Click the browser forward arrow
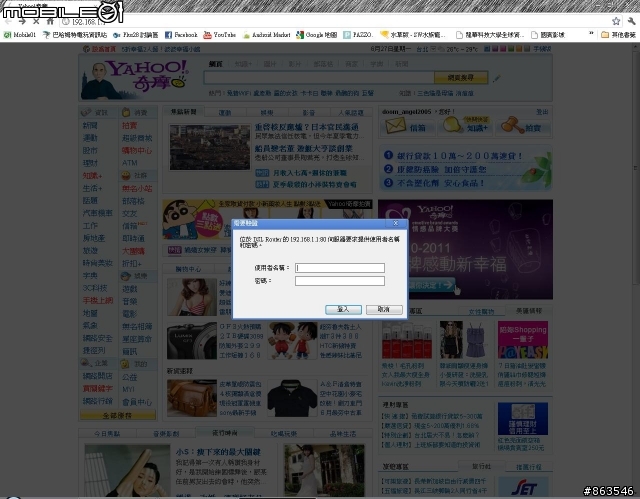This screenshot has width=640, height=499. point(22,21)
